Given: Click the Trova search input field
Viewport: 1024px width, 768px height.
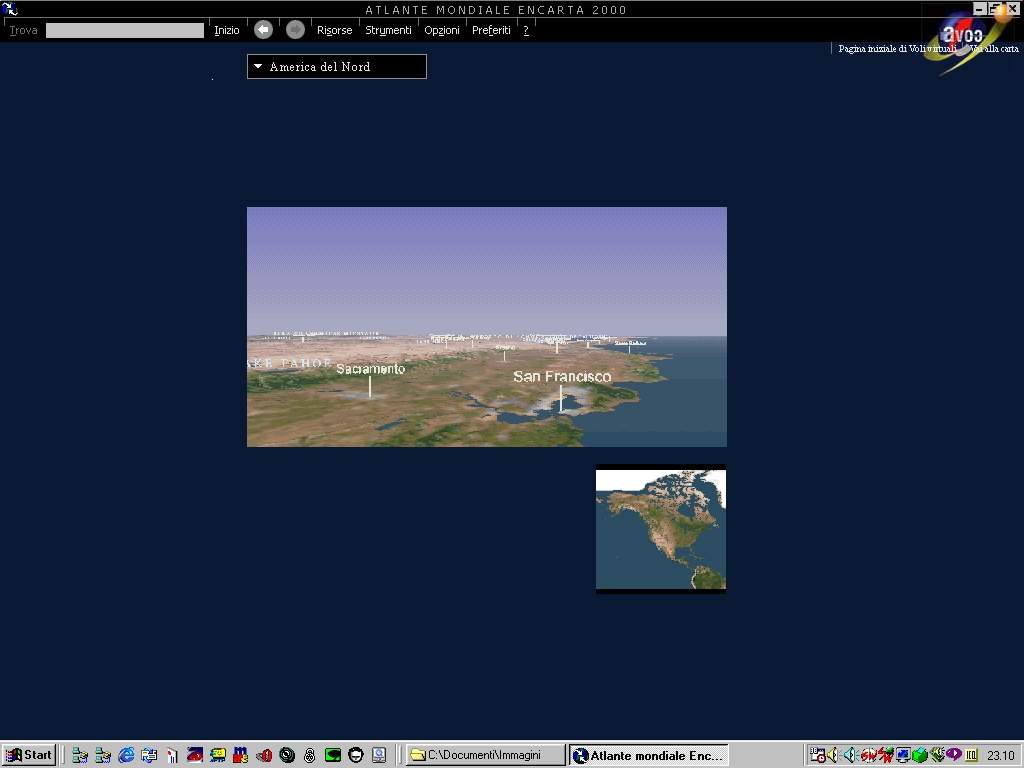Looking at the screenshot, I should point(125,30).
